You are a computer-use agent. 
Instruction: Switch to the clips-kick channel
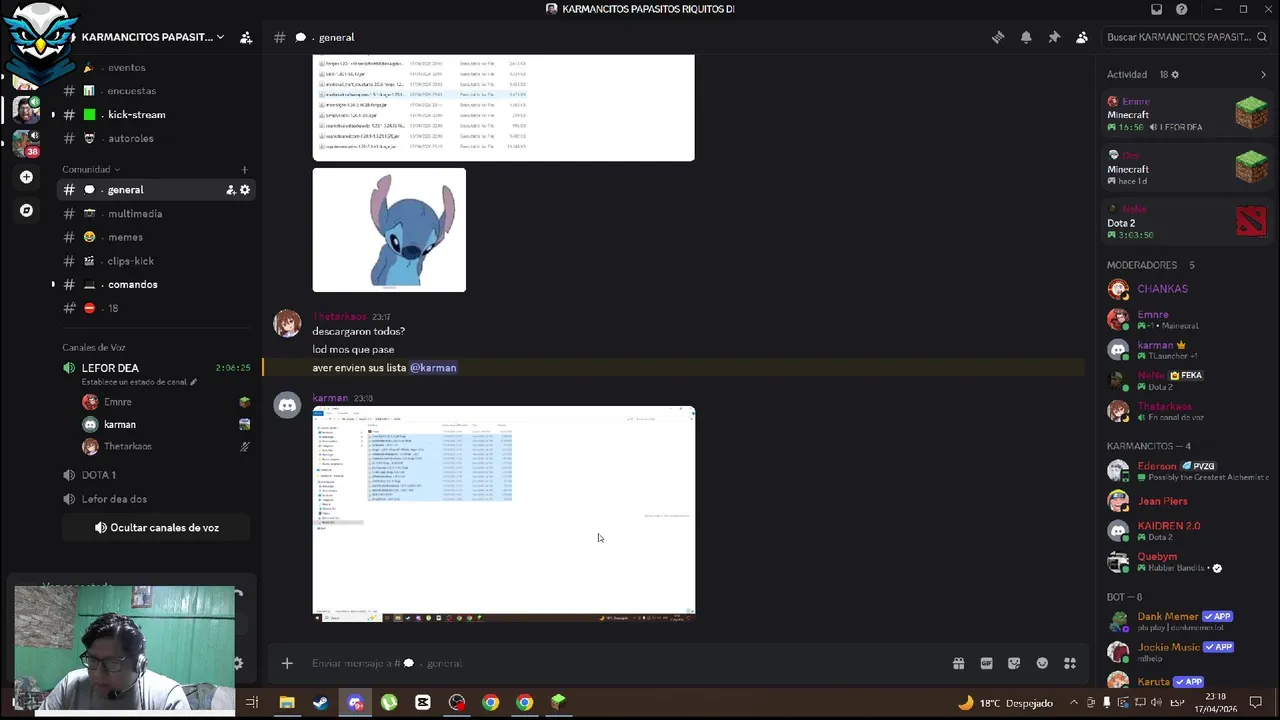coord(157,261)
